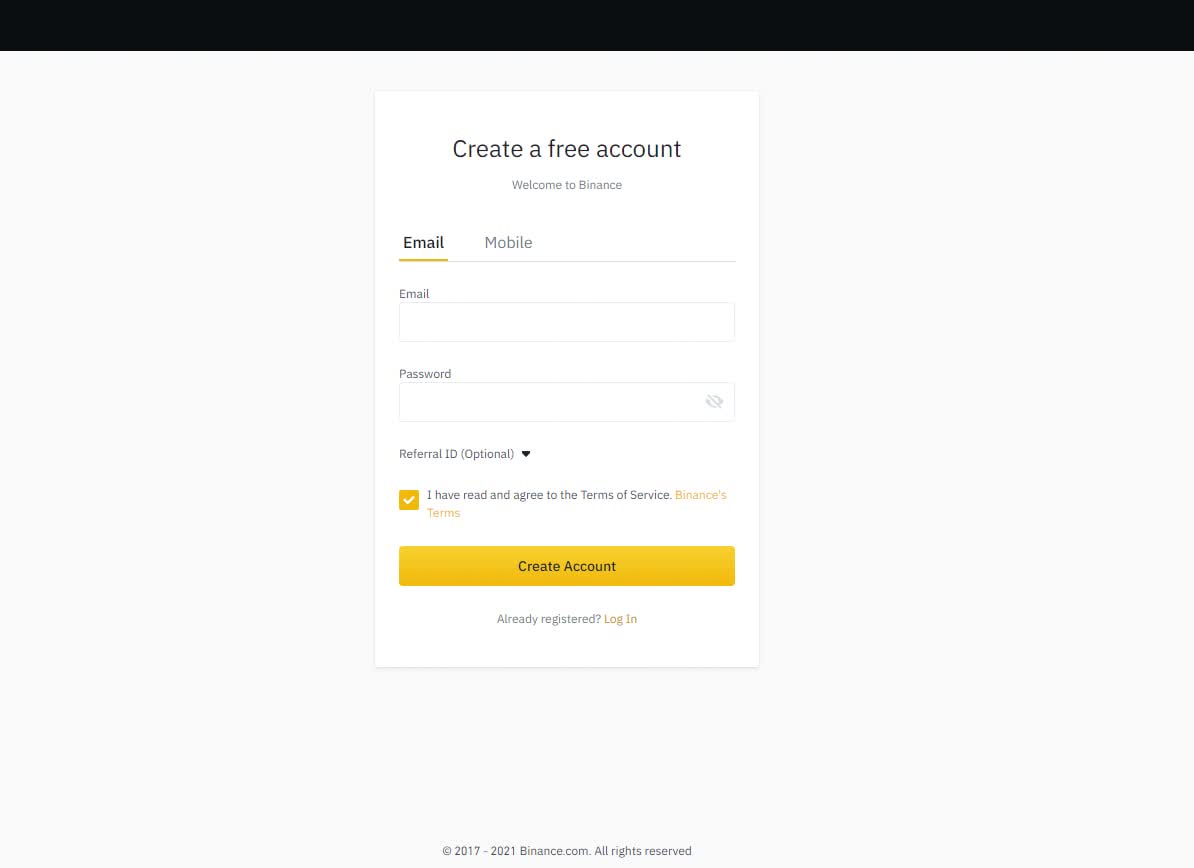Select the Email registration tab
Screen dimensions: 1194x868
tap(423, 243)
